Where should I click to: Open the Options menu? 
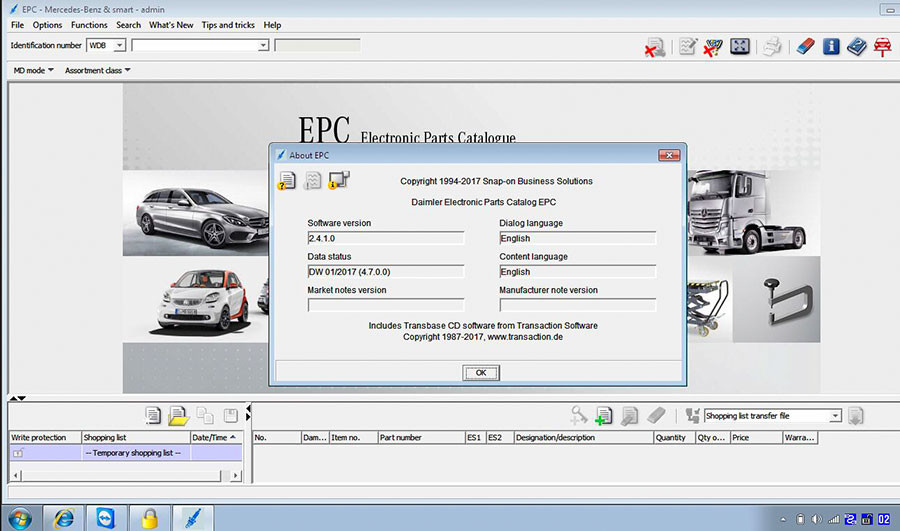tap(47, 25)
